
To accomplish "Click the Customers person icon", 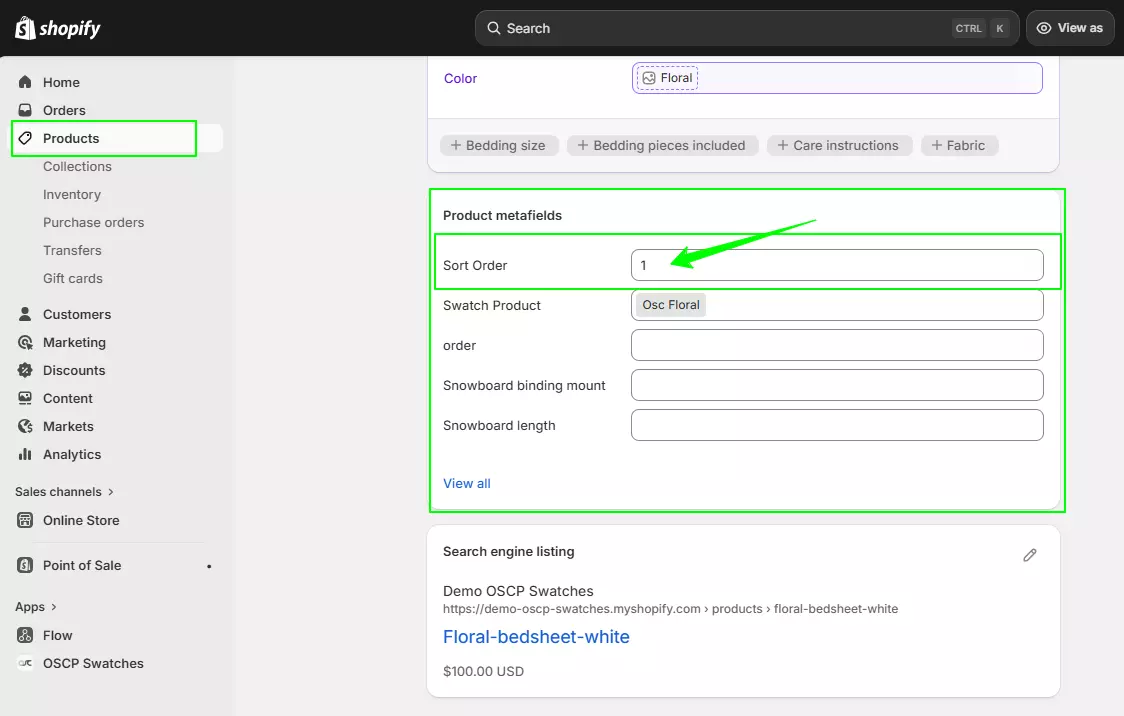I will click(x=25, y=314).
